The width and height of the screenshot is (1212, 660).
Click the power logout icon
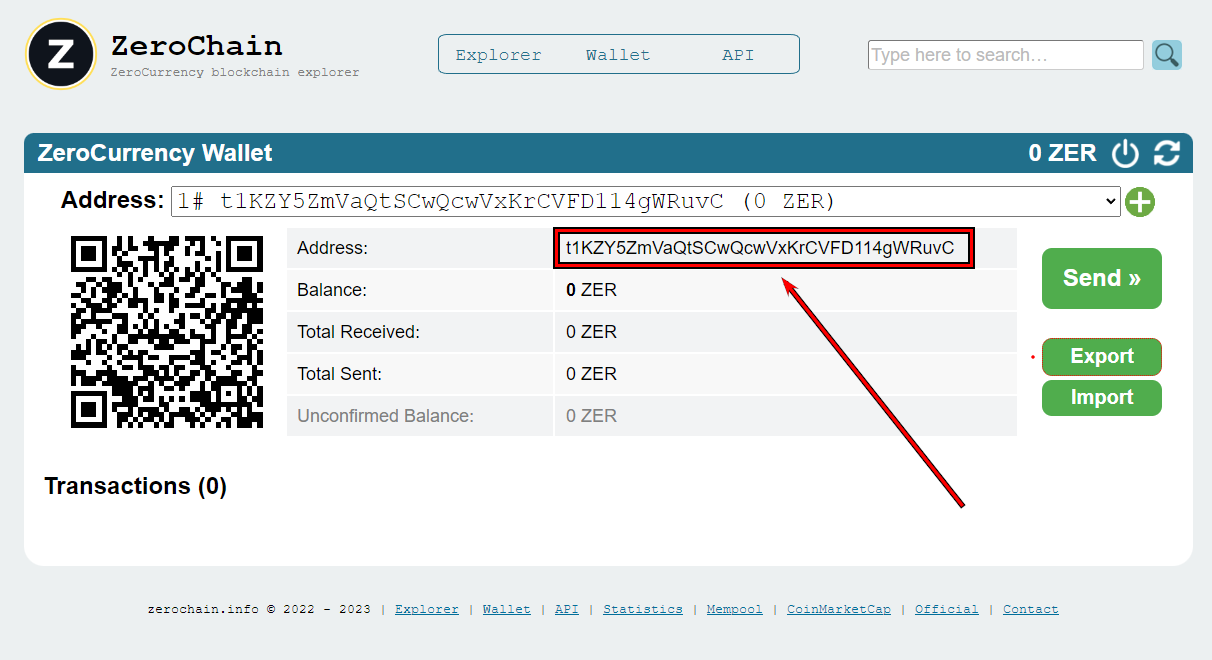tap(1126, 153)
